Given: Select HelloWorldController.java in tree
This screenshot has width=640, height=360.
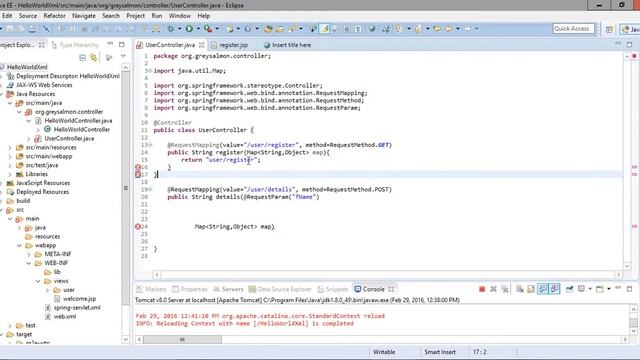Looking at the screenshot, I should point(74,121).
